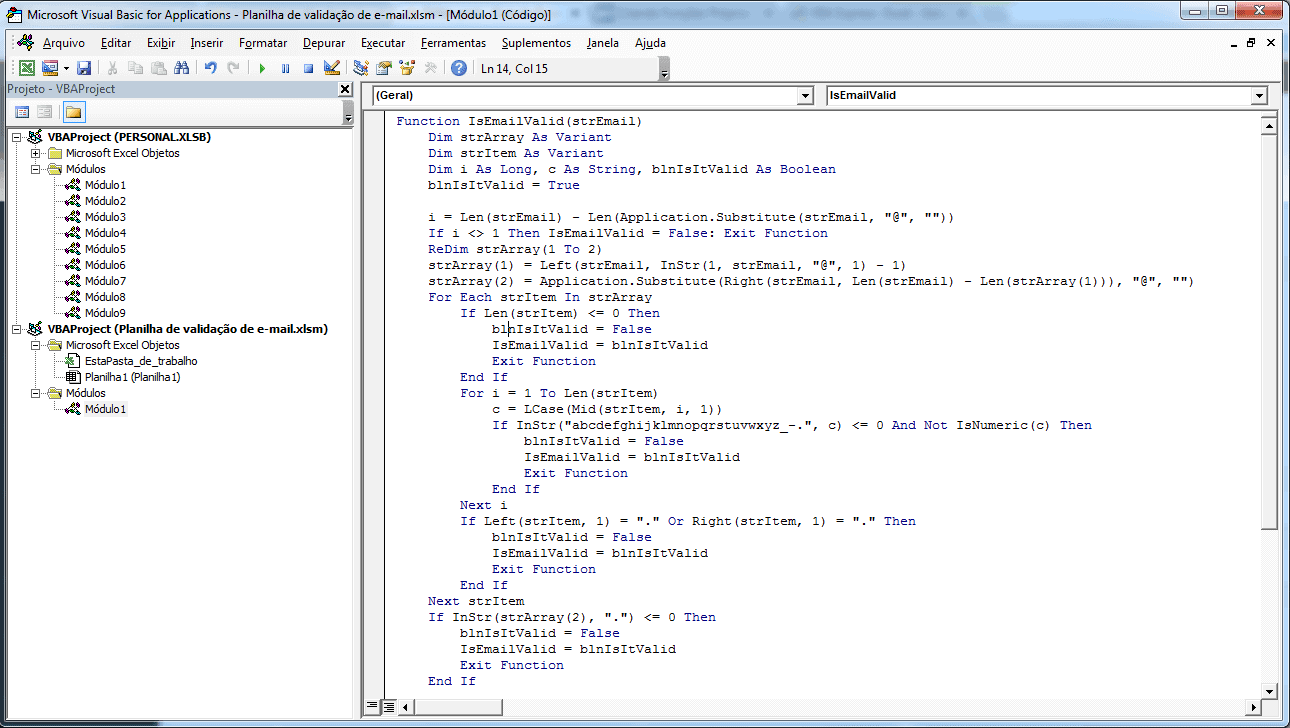Viewport: 1290px width, 728px height.
Task: Click the Reset (stop) square icon
Action: click(308, 68)
